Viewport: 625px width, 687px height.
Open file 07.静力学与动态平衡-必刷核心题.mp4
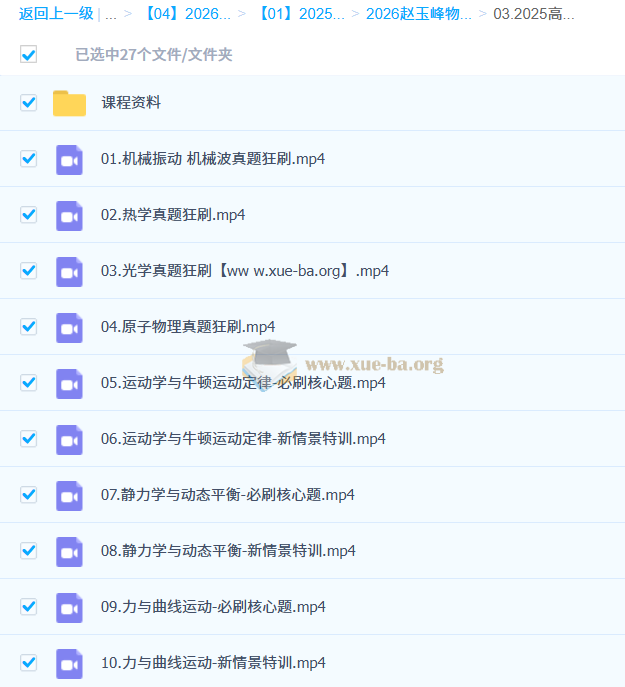point(227,495)
